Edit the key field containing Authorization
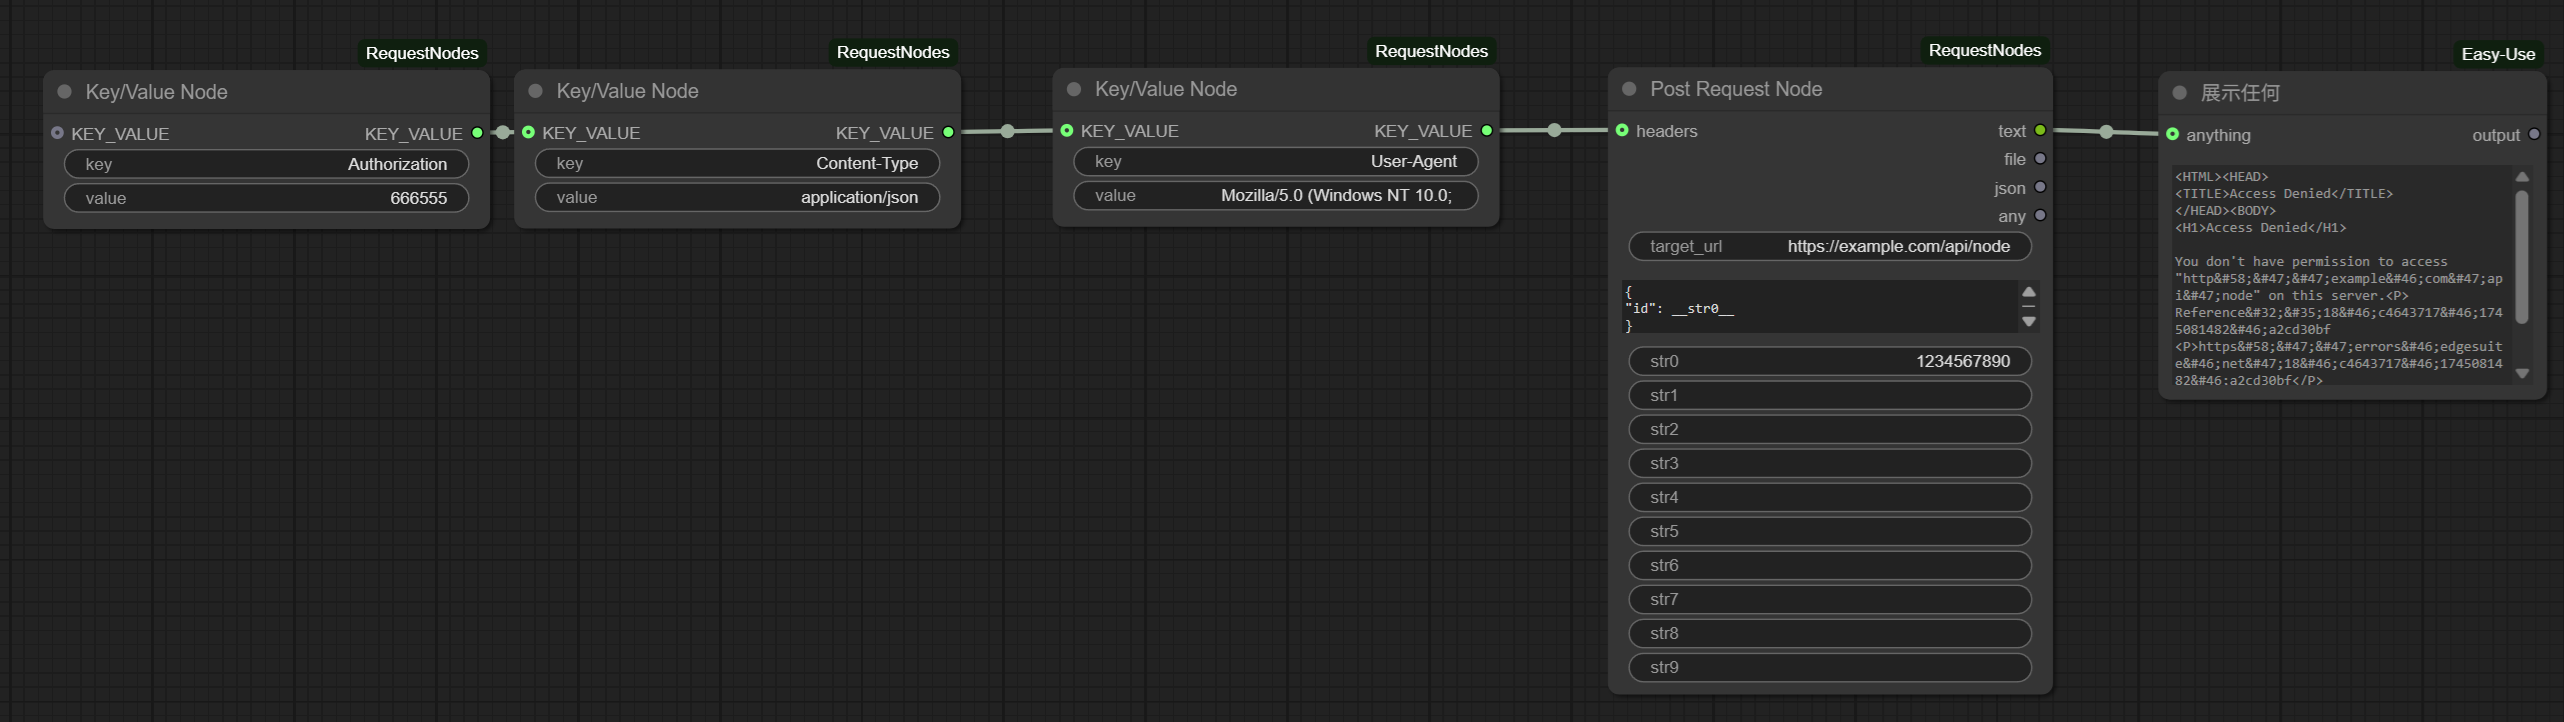The image size is (2564, 722). [x=266, y=164]
